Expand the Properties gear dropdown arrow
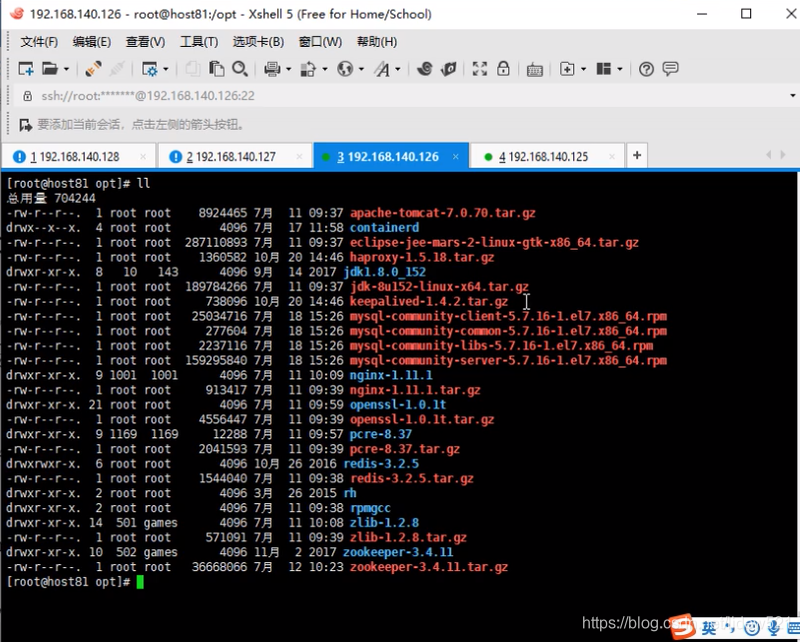This screenshot has height=642, width=800. pos(166,69)
